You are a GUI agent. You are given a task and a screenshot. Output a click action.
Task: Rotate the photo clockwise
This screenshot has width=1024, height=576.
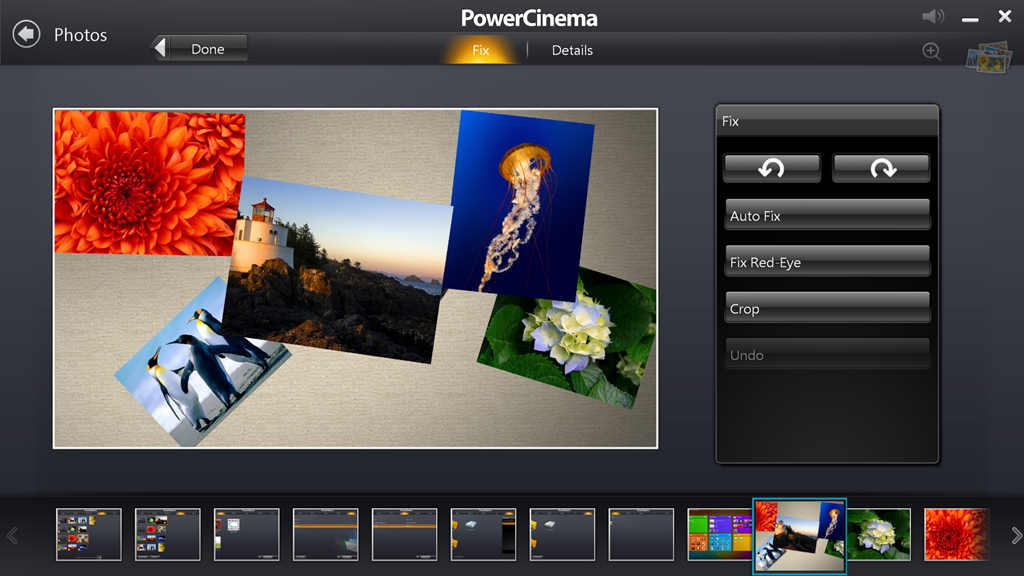tap(881, 168)
